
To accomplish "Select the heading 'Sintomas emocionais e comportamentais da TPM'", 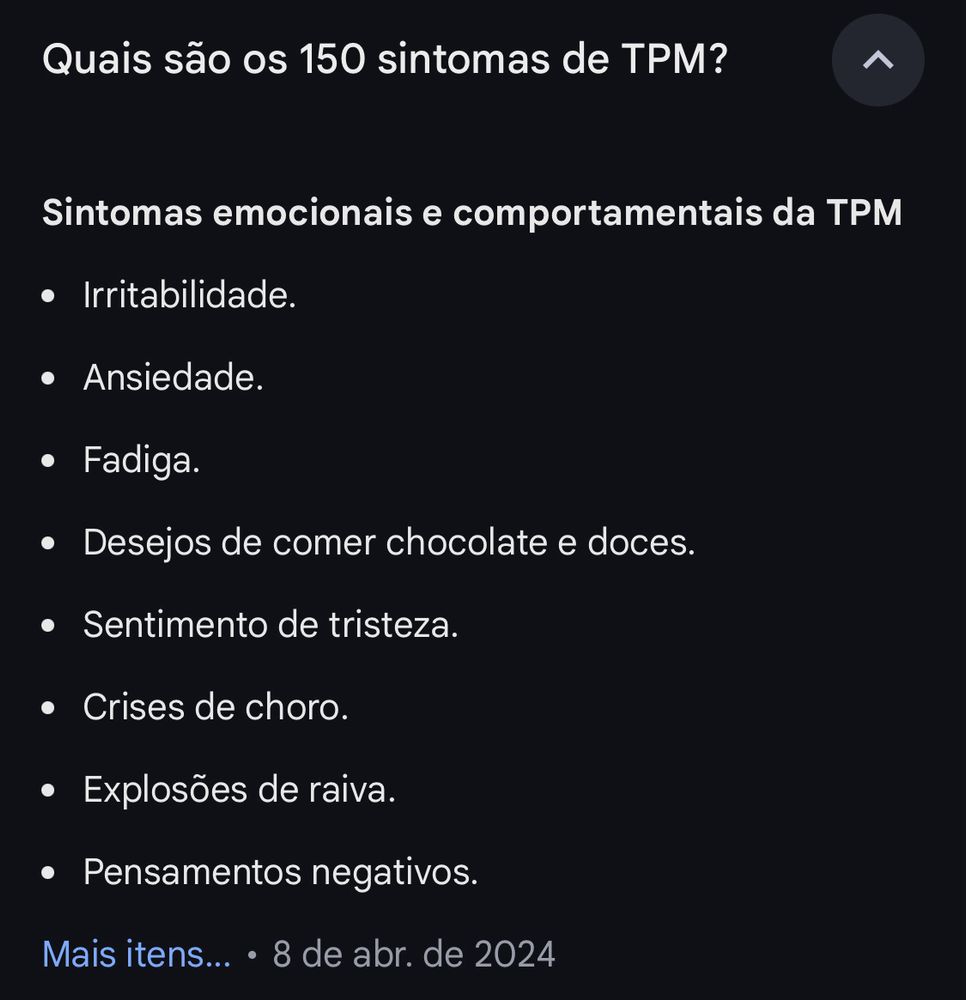I will click(472, 212).
